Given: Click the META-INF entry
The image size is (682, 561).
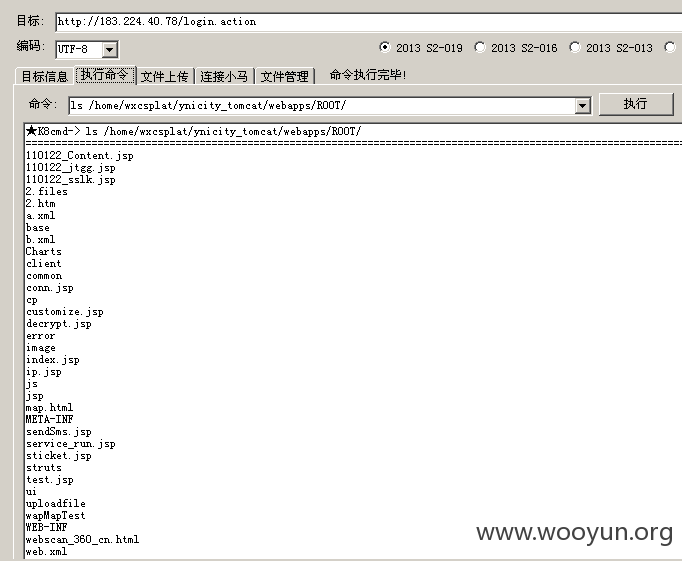Looking at the screenshot, I should pos(50,419).
